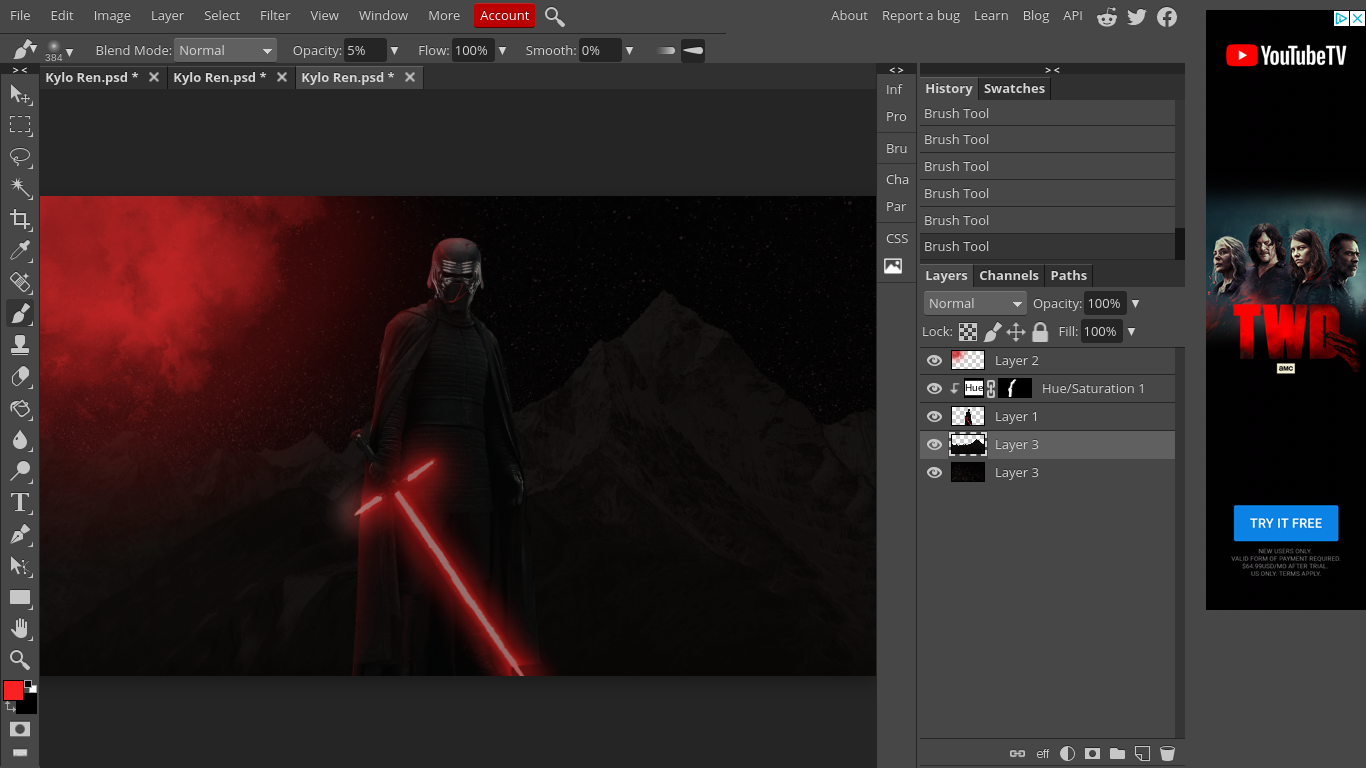Image resolution: width=1366 pixels, height=768 pixels.
Task: Open layer blend mode Normal dropdown
Action: click(975, 303)
